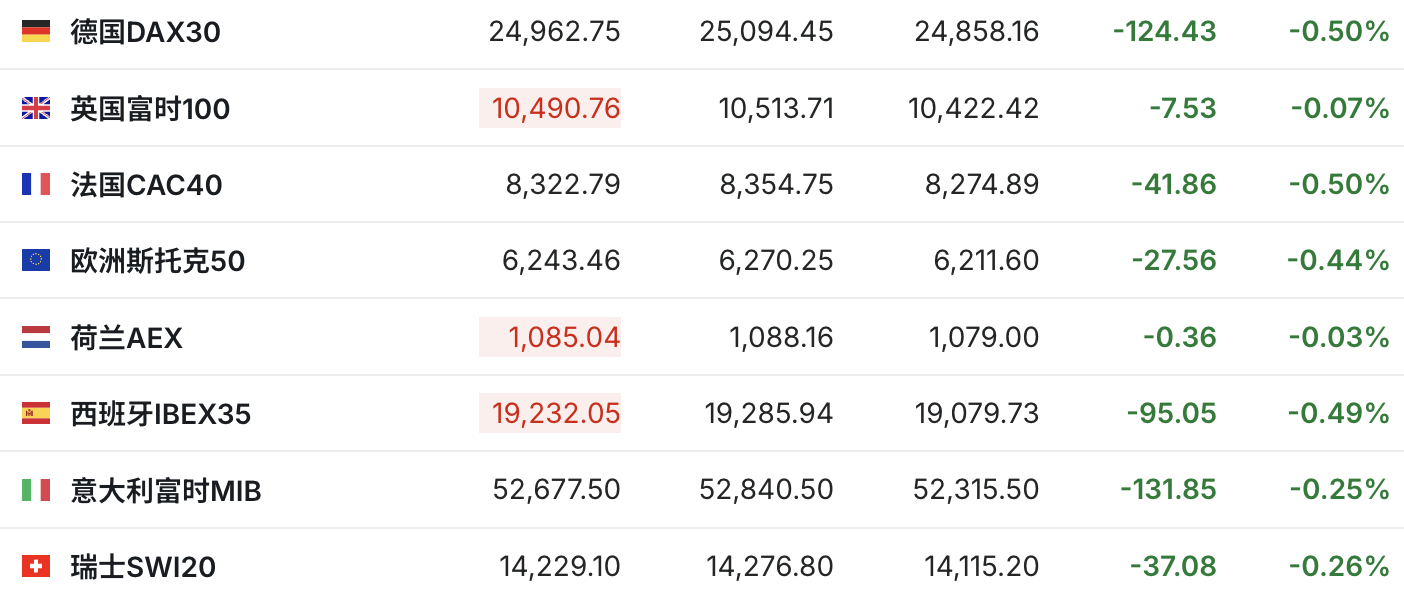The height and width of the screenshot is (592, 1404).
Task: Open the 欧洲斯托克50 index link
Action: [158, 261]
